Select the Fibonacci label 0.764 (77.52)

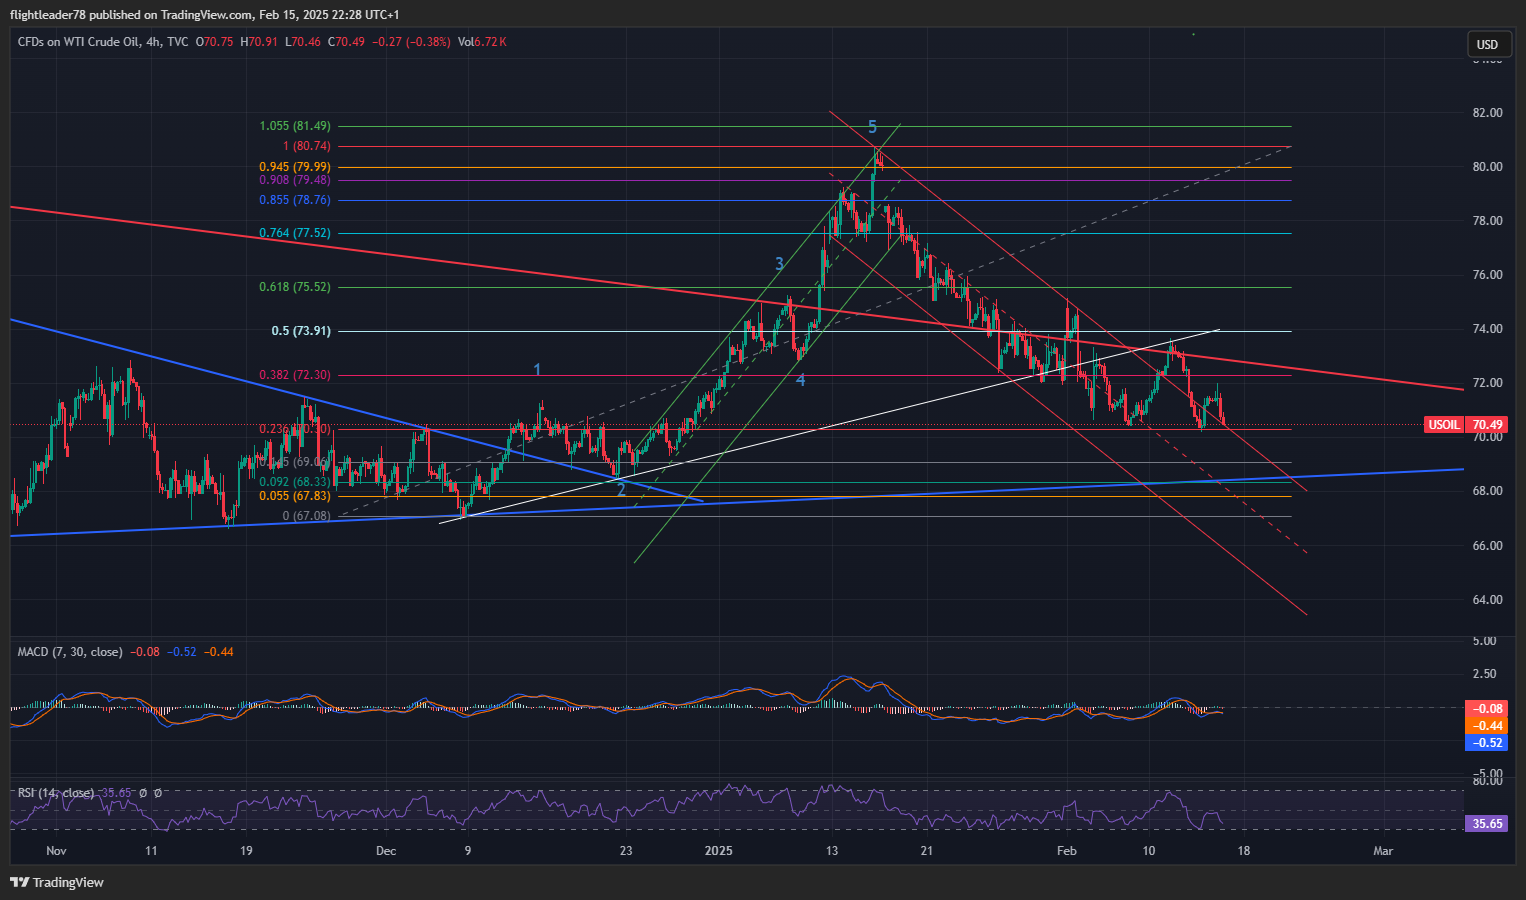[x=295, y=233]
